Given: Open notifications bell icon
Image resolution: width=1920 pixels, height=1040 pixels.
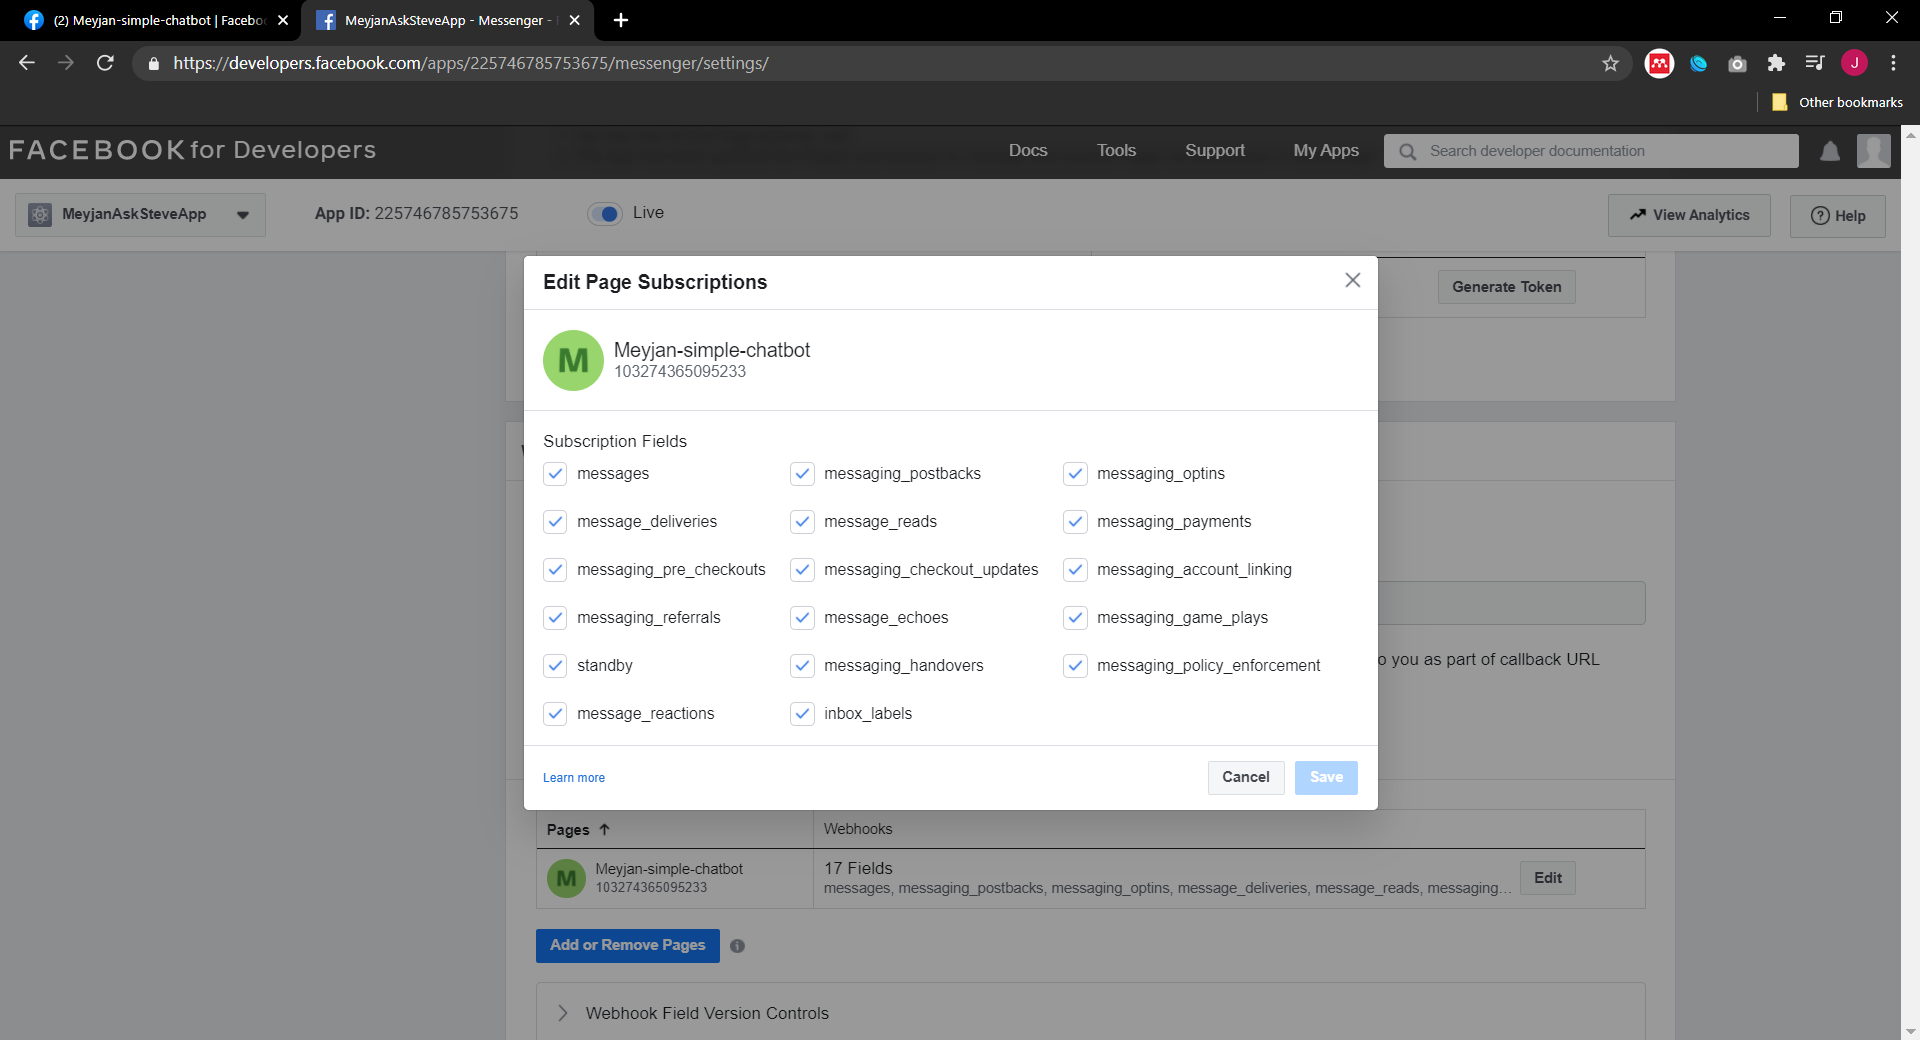Looking at the screenshot, I should coord(1830,151).
